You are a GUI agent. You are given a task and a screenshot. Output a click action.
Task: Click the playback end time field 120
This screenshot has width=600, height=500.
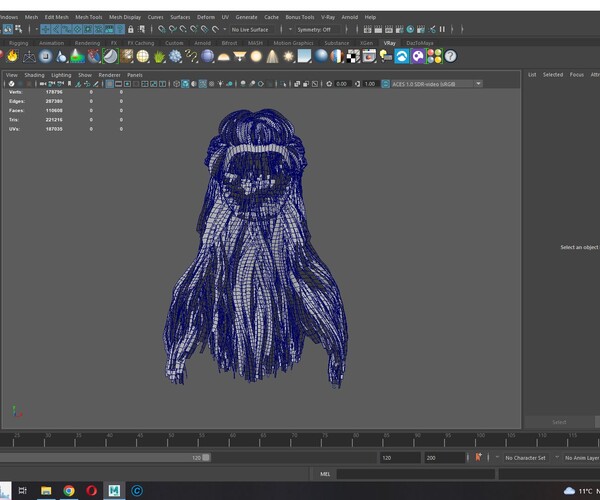[400, 458]
